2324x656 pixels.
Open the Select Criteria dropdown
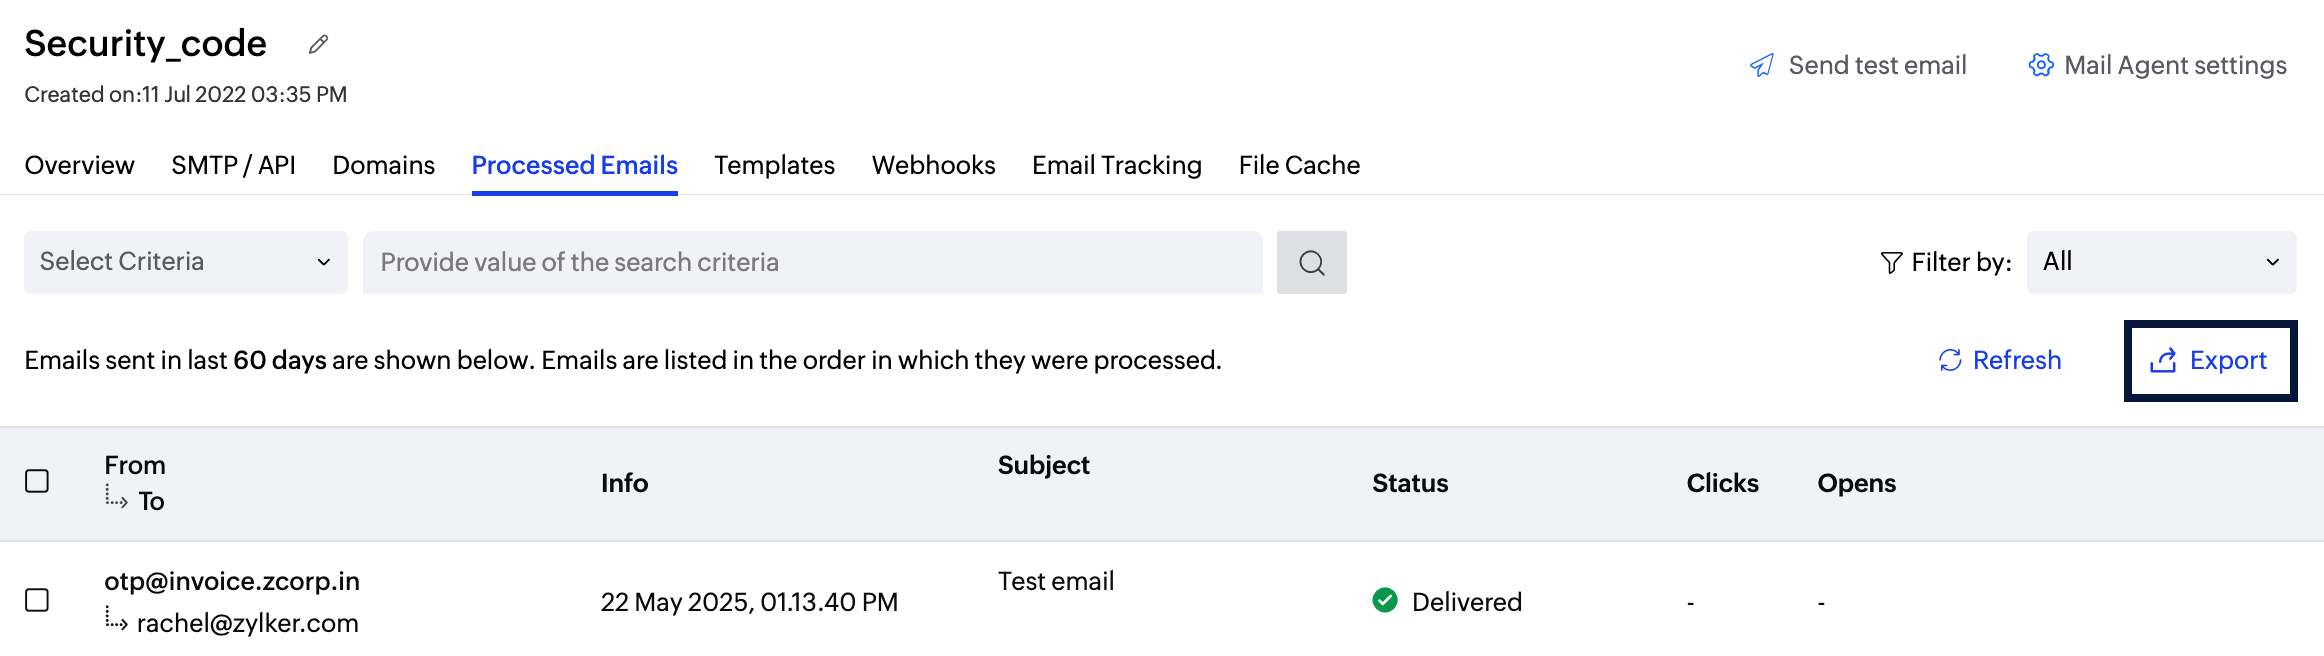pos(186,262)
